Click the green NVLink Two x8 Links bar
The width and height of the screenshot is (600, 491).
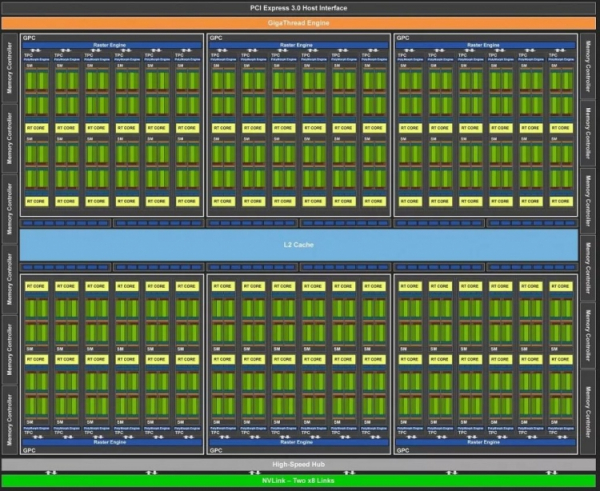click(x=299, y=480)
